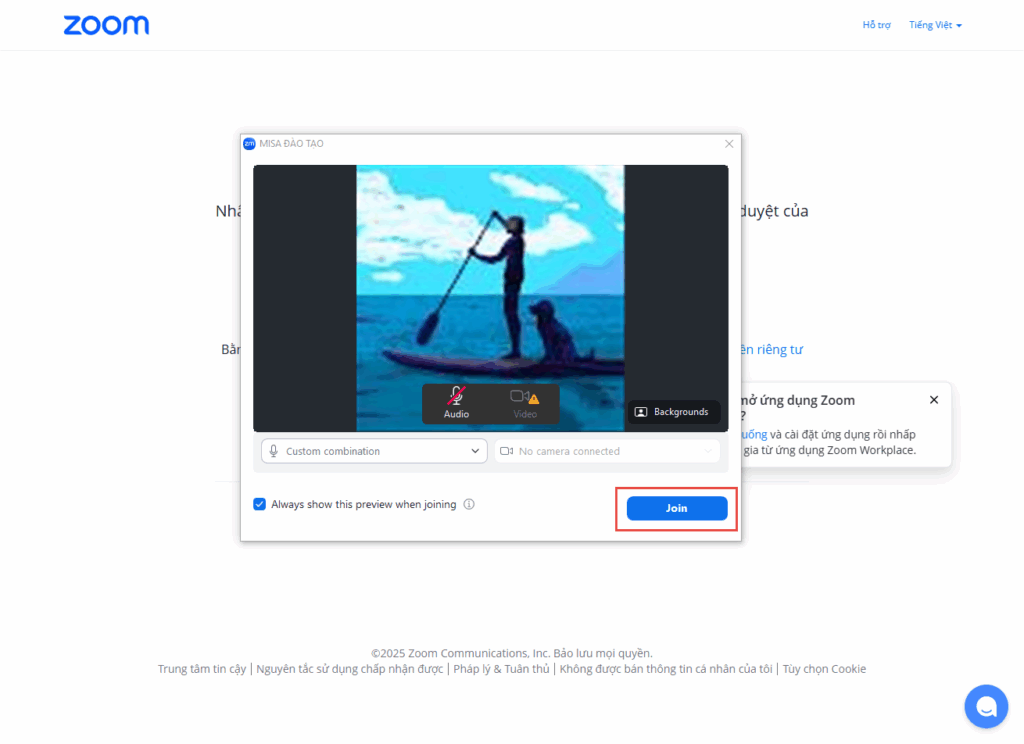The height and width of the screenshot is (744, 1024).
Task: Dismiss the Zoom app popup notification
Action: (934, 400)
